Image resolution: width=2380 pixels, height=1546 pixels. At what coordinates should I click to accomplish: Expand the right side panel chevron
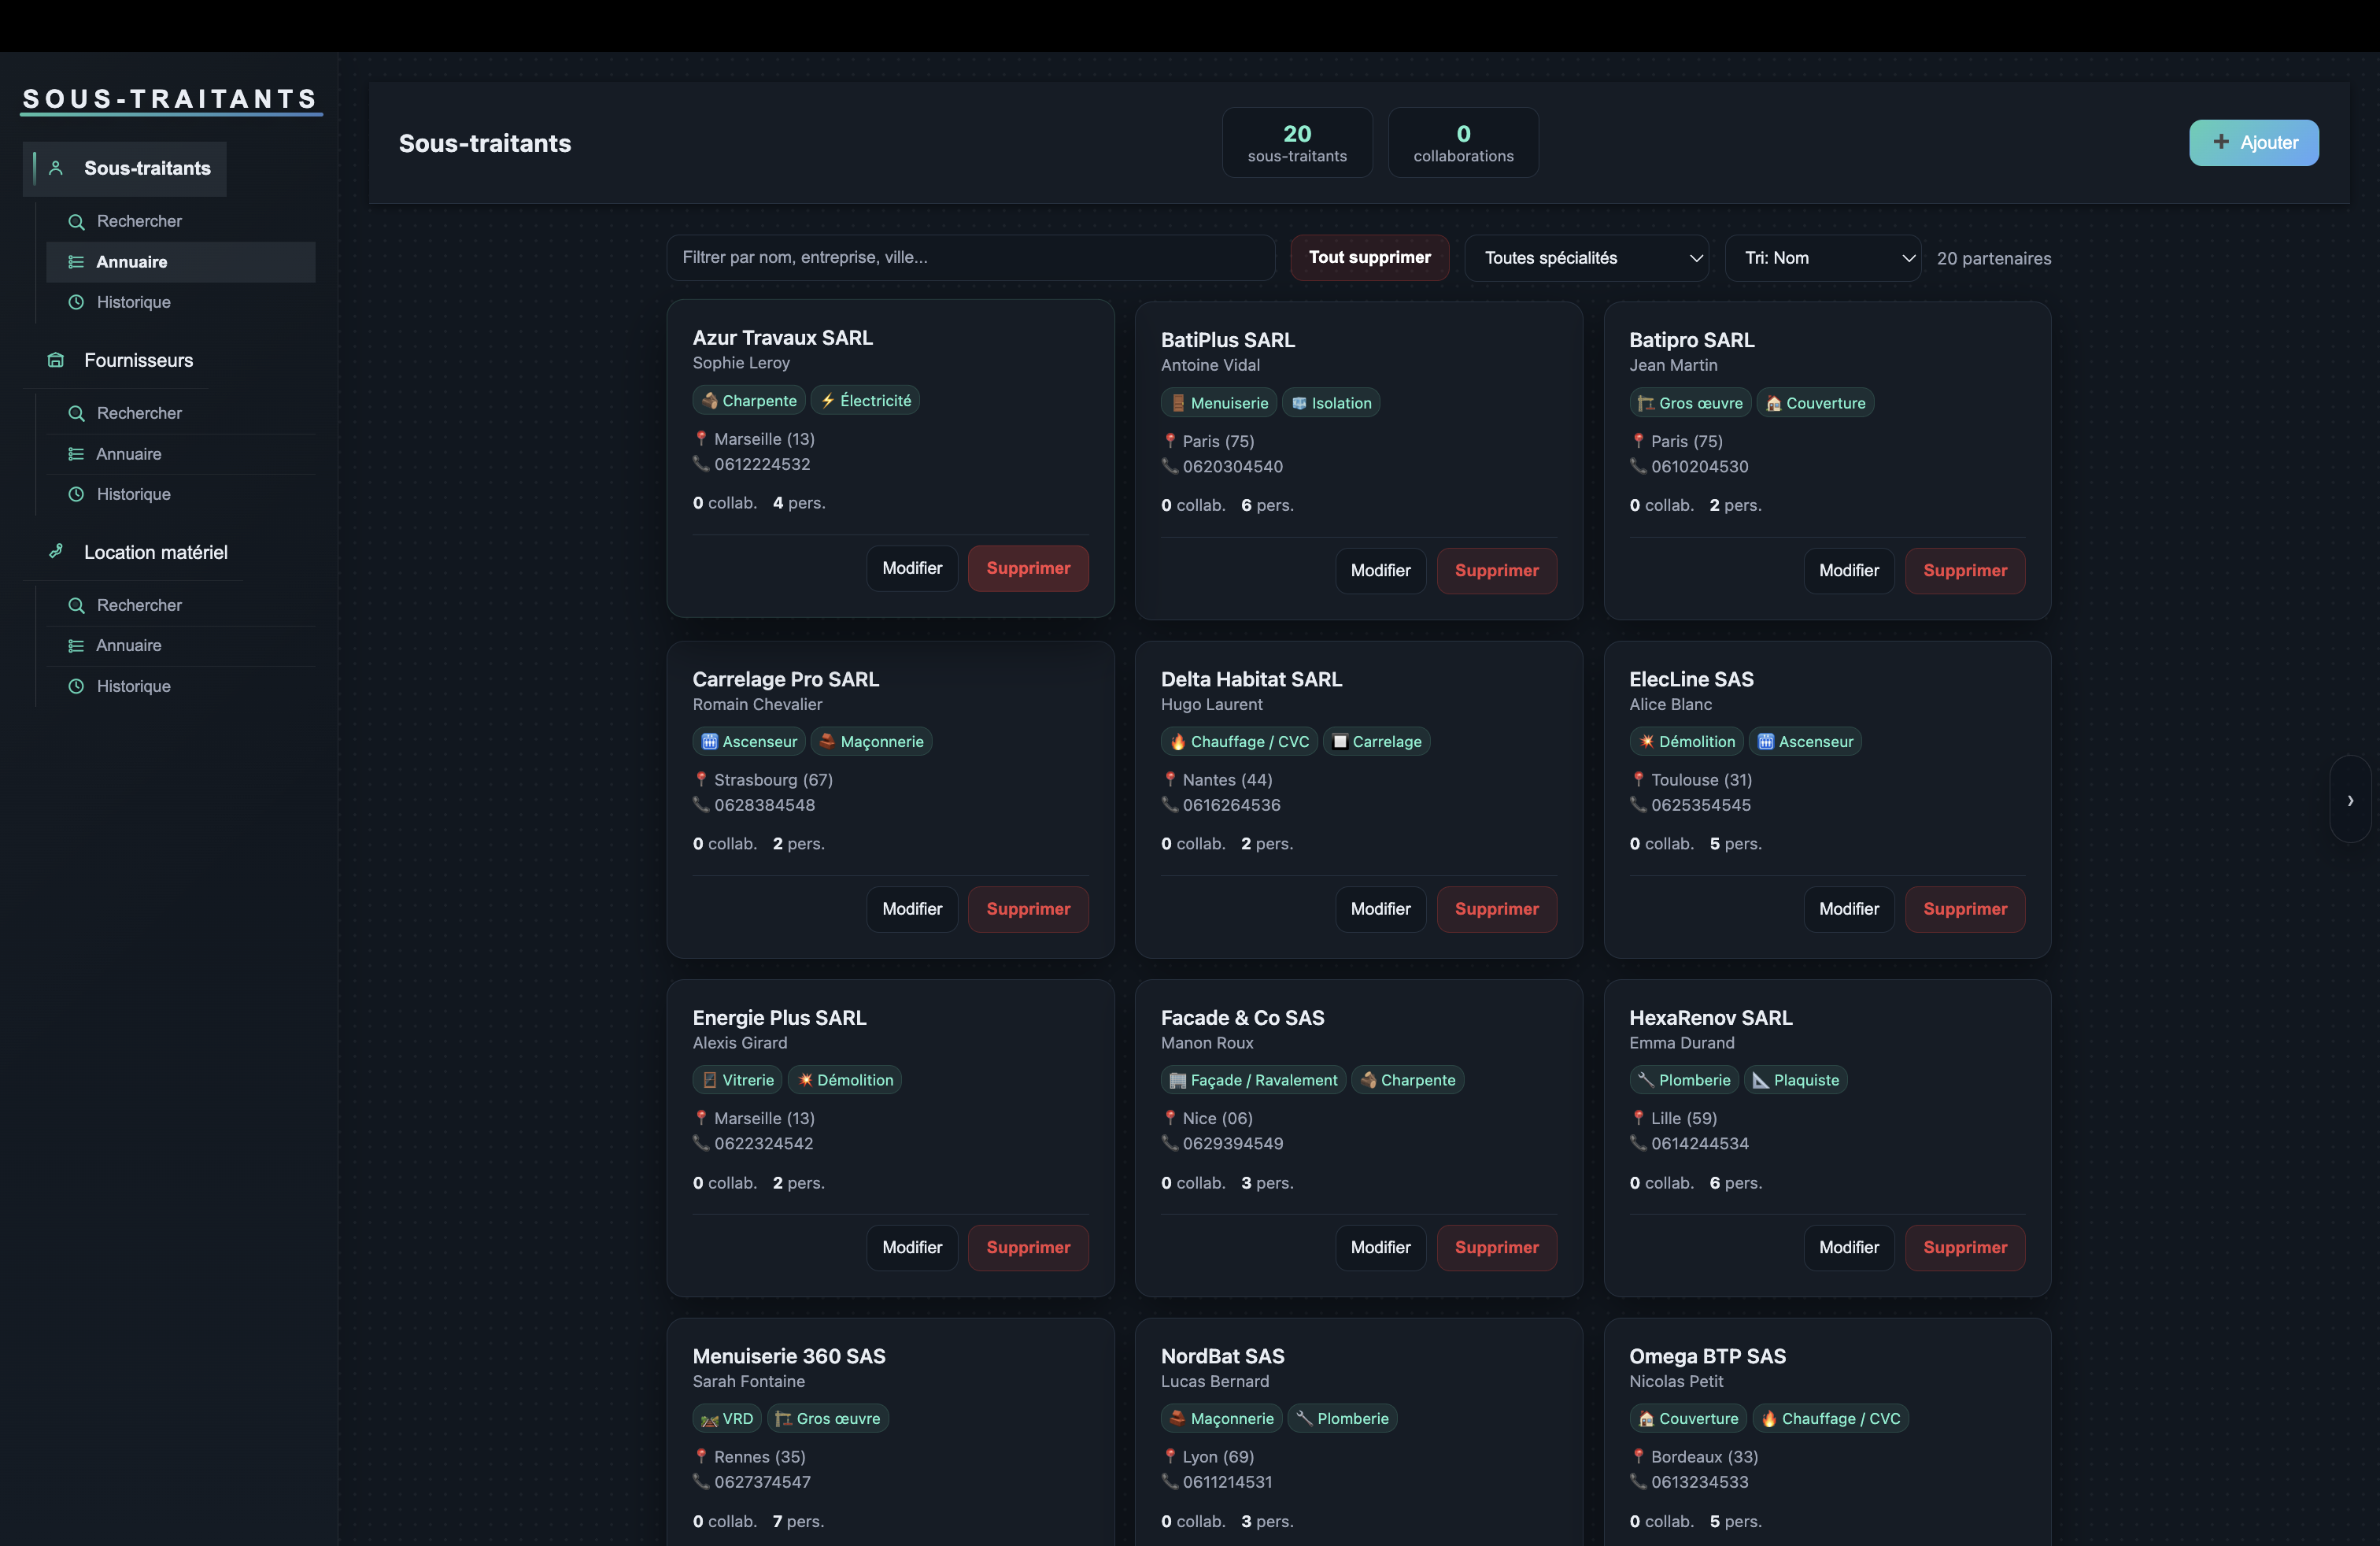(x=2350, y=800)
